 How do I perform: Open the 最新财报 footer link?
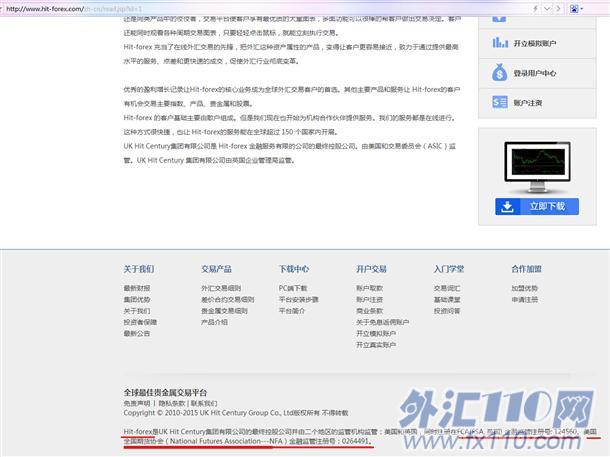tap(137, 288)
